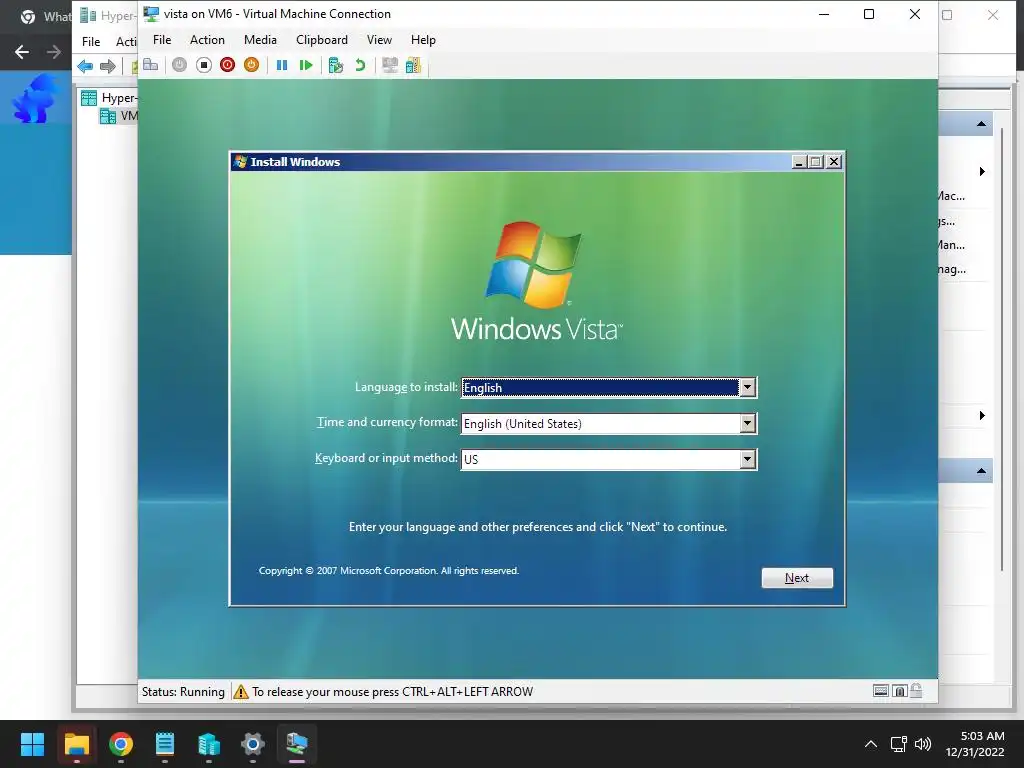Revert the VM with the green arrow icon
1024x768 pixels.
tap(360, 65)
